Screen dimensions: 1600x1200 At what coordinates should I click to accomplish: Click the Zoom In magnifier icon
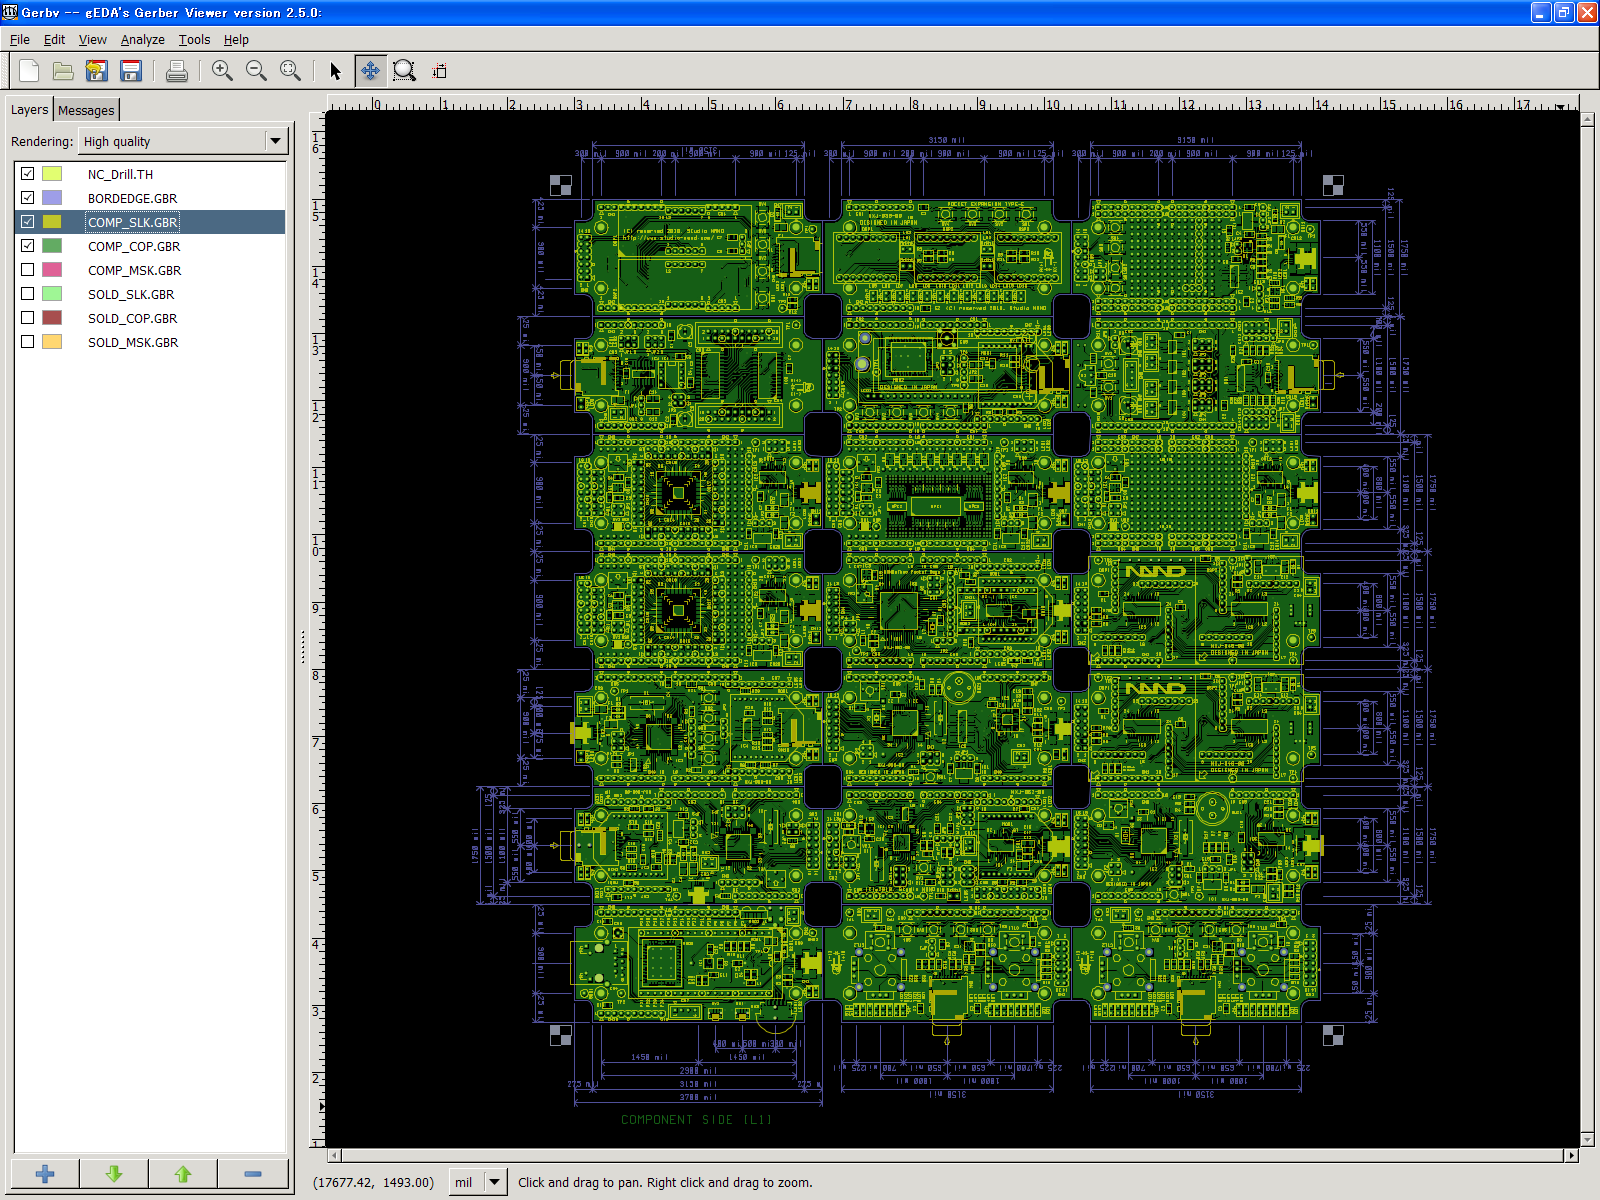point(222,71)
